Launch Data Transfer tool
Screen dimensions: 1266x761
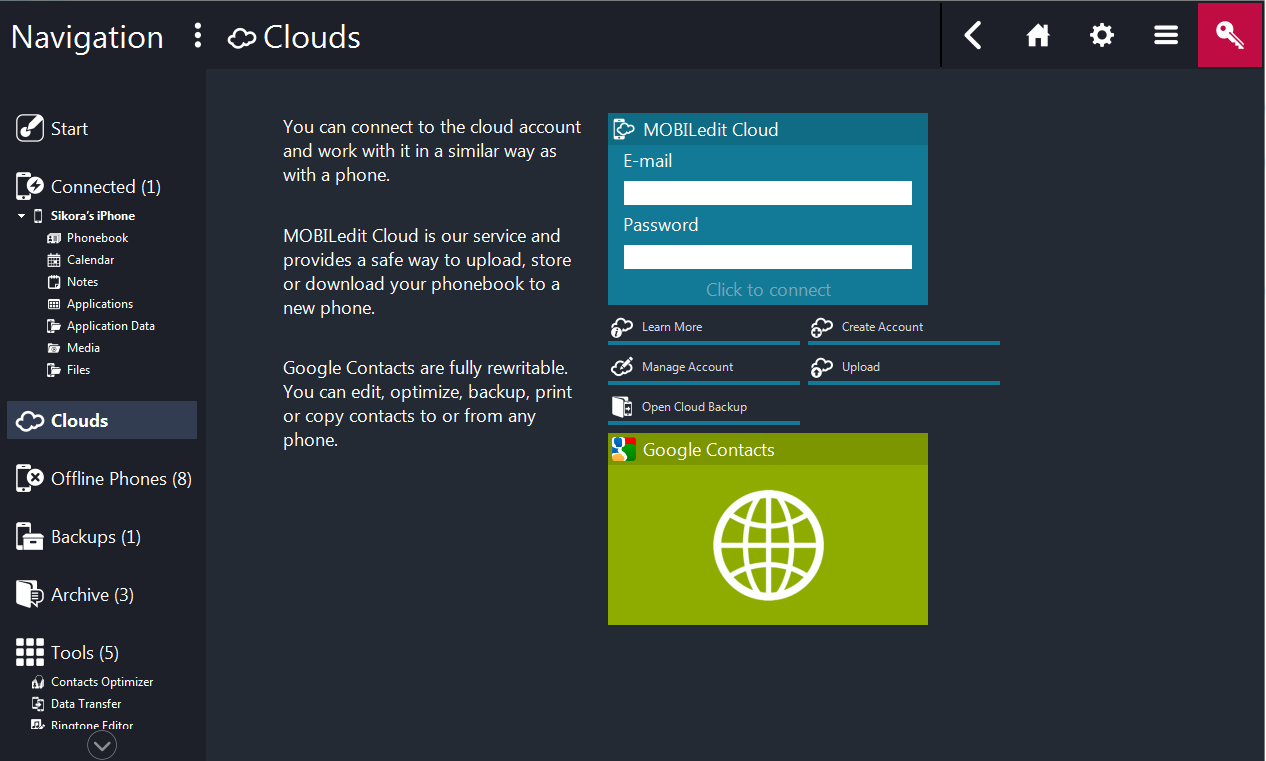pyautogui.click(x=86, y=704)
